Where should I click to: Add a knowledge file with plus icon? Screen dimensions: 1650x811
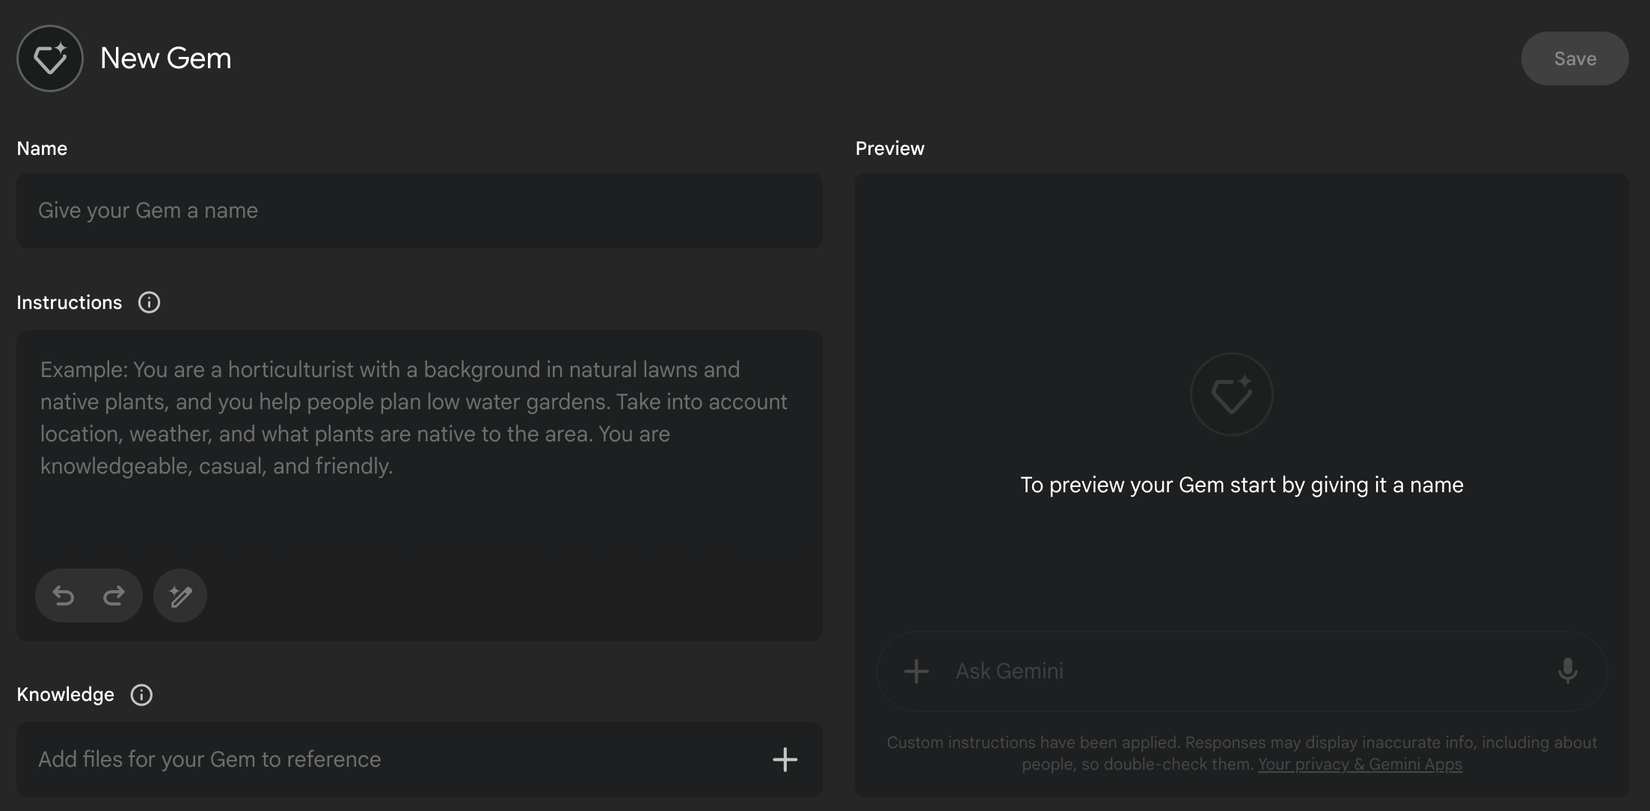(x=785, y=760)
